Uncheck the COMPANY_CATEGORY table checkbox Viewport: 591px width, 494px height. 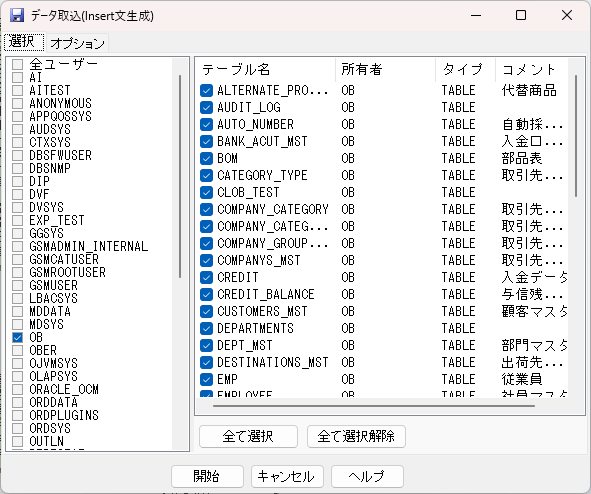click(206, 210)
